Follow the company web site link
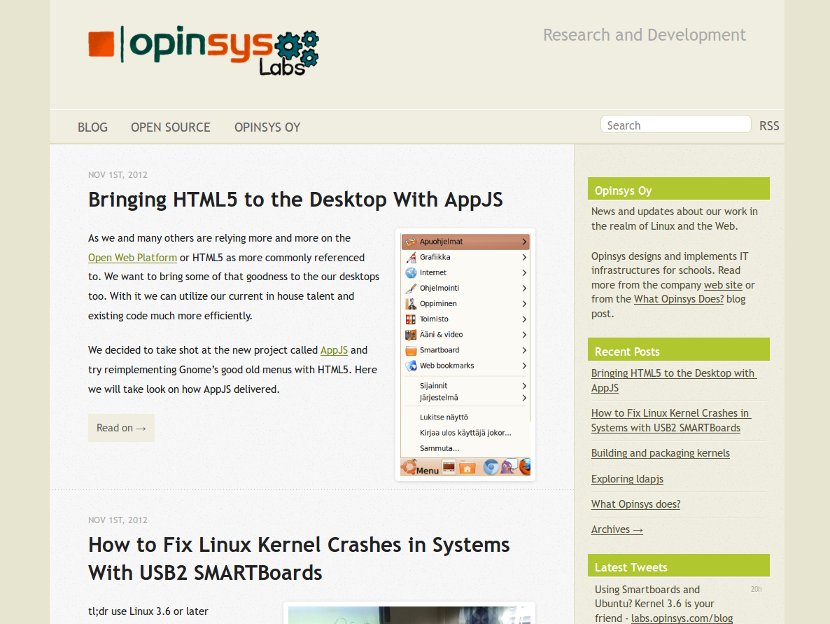The height and width of the screenshot is (624, 830). (723, 285)
